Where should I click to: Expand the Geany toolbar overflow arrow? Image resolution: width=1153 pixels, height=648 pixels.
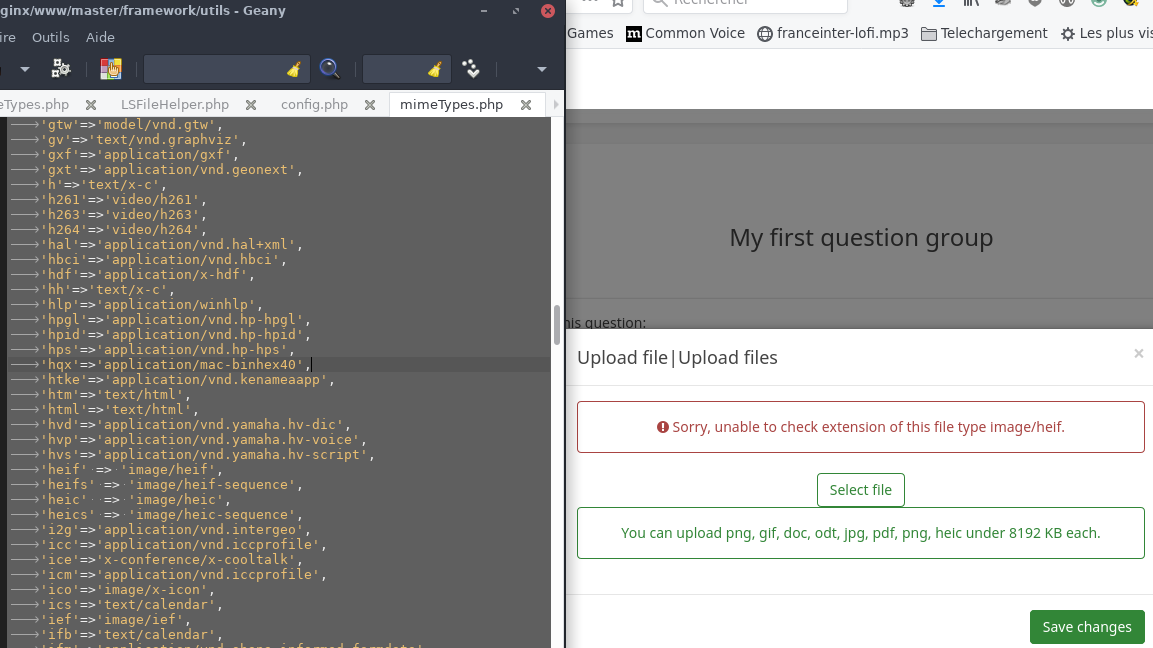click(542, 69)
